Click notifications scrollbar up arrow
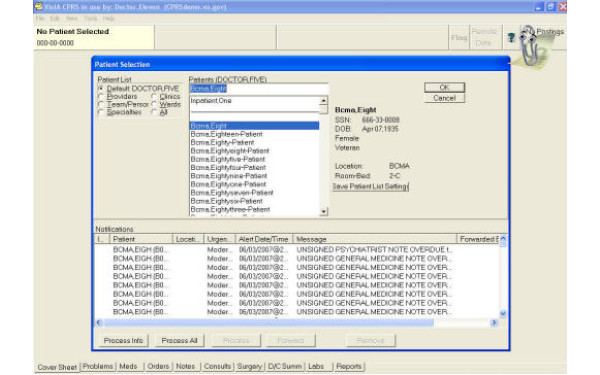This screenshot has width=600, height=375. [503, 238]
